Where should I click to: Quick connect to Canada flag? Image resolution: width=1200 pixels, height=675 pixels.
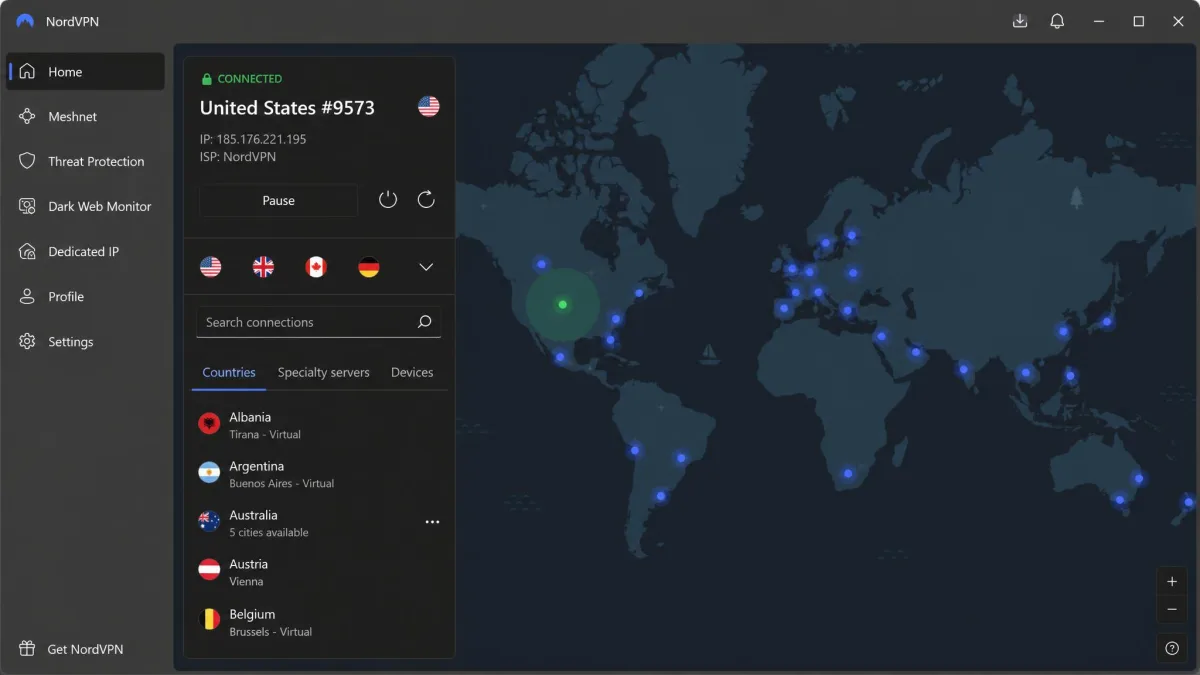tap(316, 267)
